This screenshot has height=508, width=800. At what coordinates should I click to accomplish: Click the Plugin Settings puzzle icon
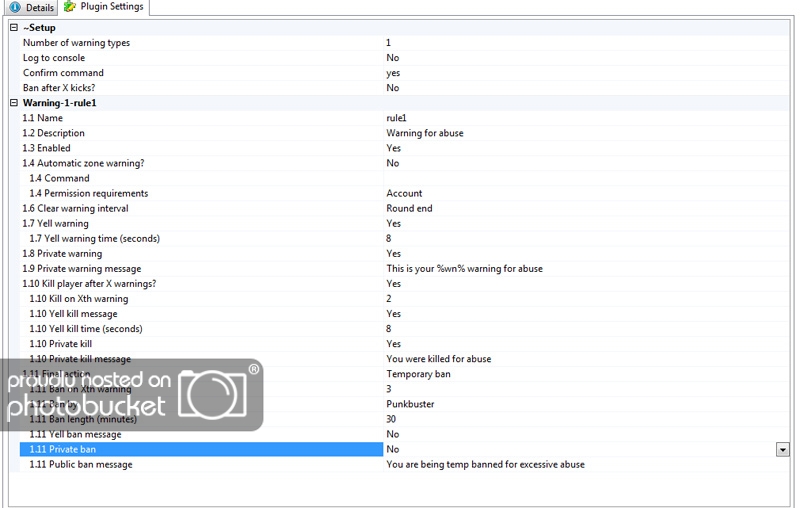pyautogui.click(x=69, y=7)
